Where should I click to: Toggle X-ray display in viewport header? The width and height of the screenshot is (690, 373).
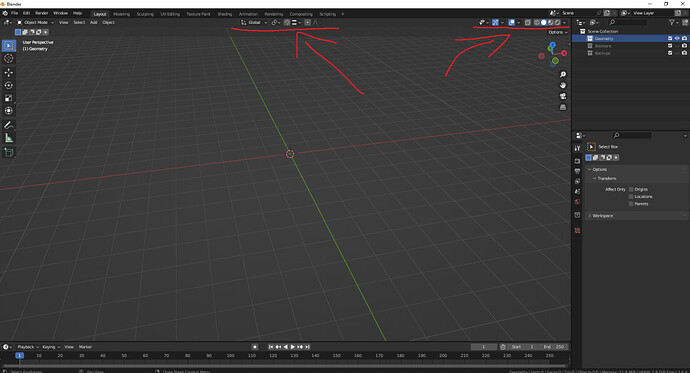(x=528, y=22)
